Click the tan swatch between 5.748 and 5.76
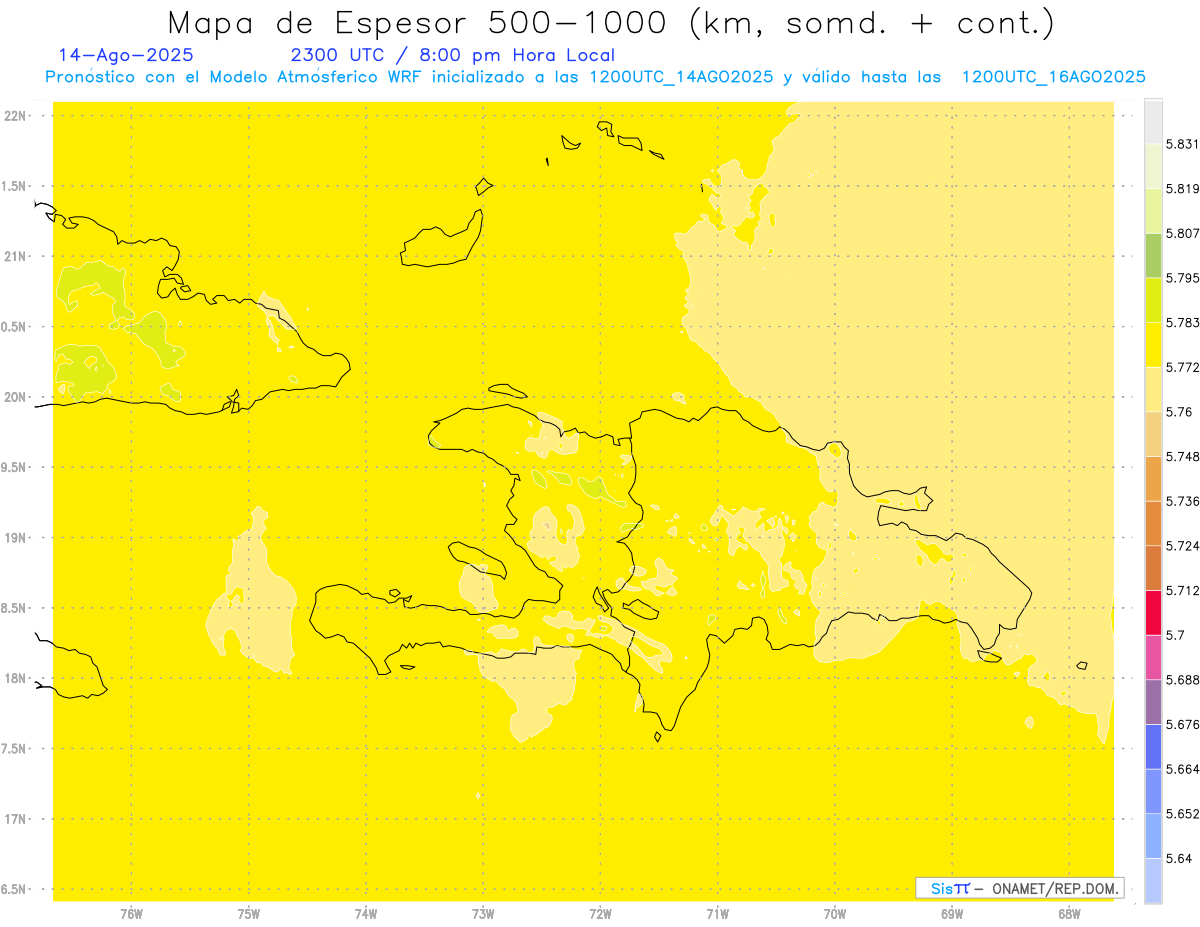 (1153, 434)
